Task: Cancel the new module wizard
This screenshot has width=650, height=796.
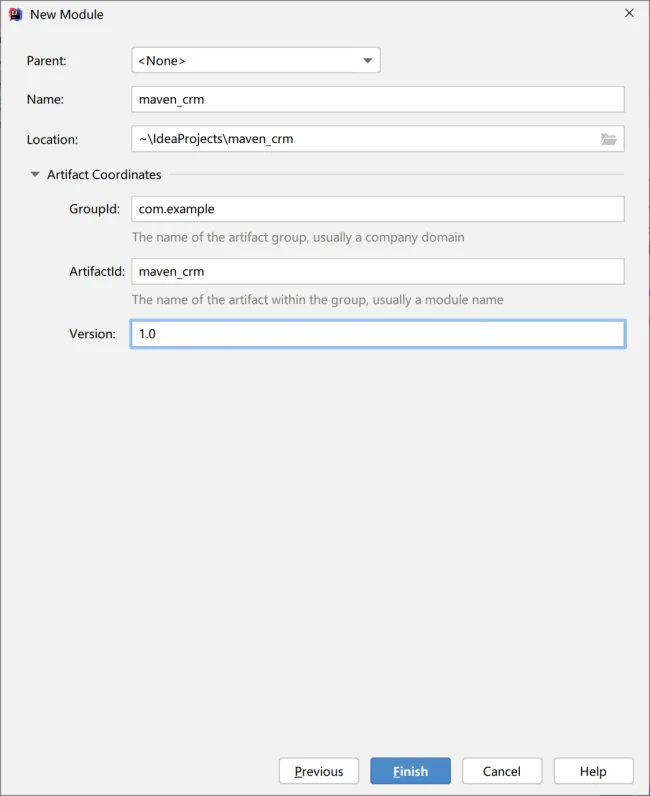Action: (x=502, y=771)
